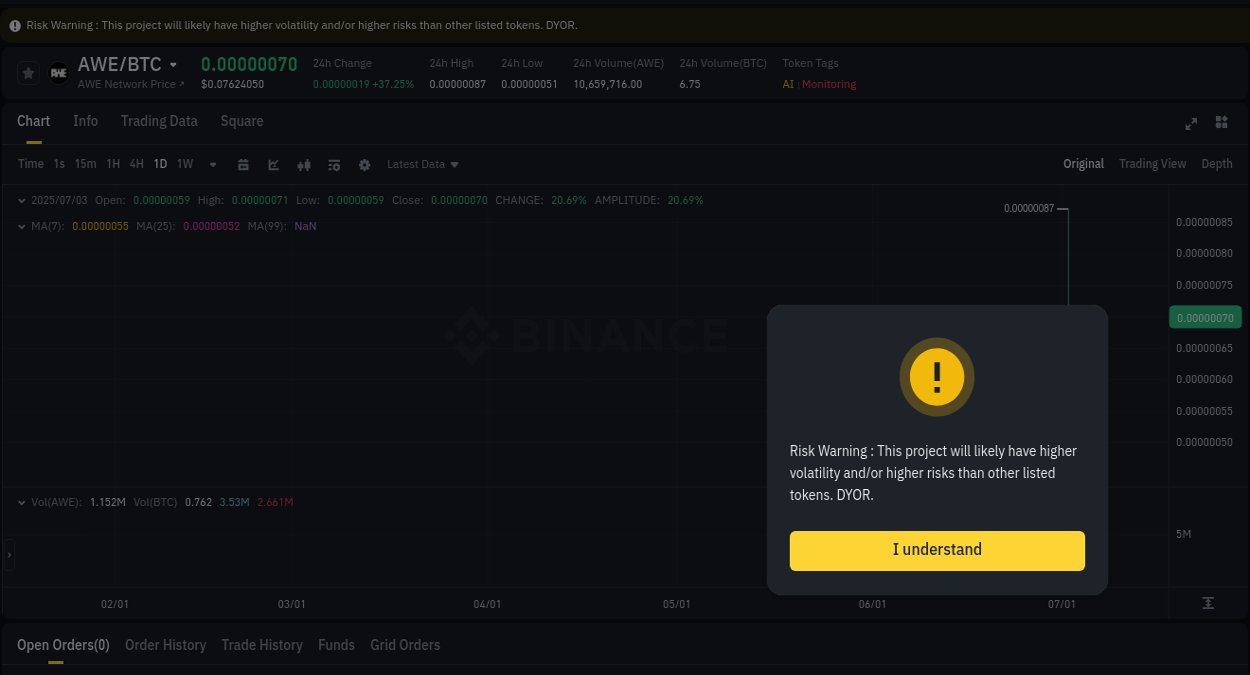Select the 4H timeframe
Screen dimensions: 1250x675
coord(136,164)
